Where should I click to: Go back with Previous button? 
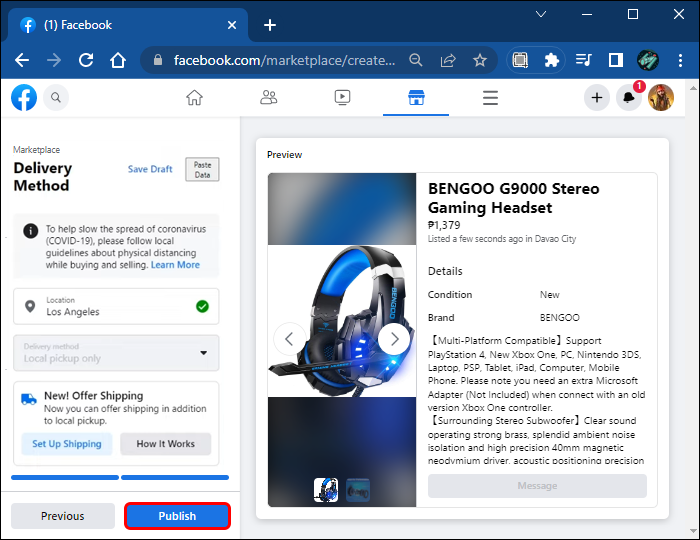pyautogui.click(x=63, y=516)
